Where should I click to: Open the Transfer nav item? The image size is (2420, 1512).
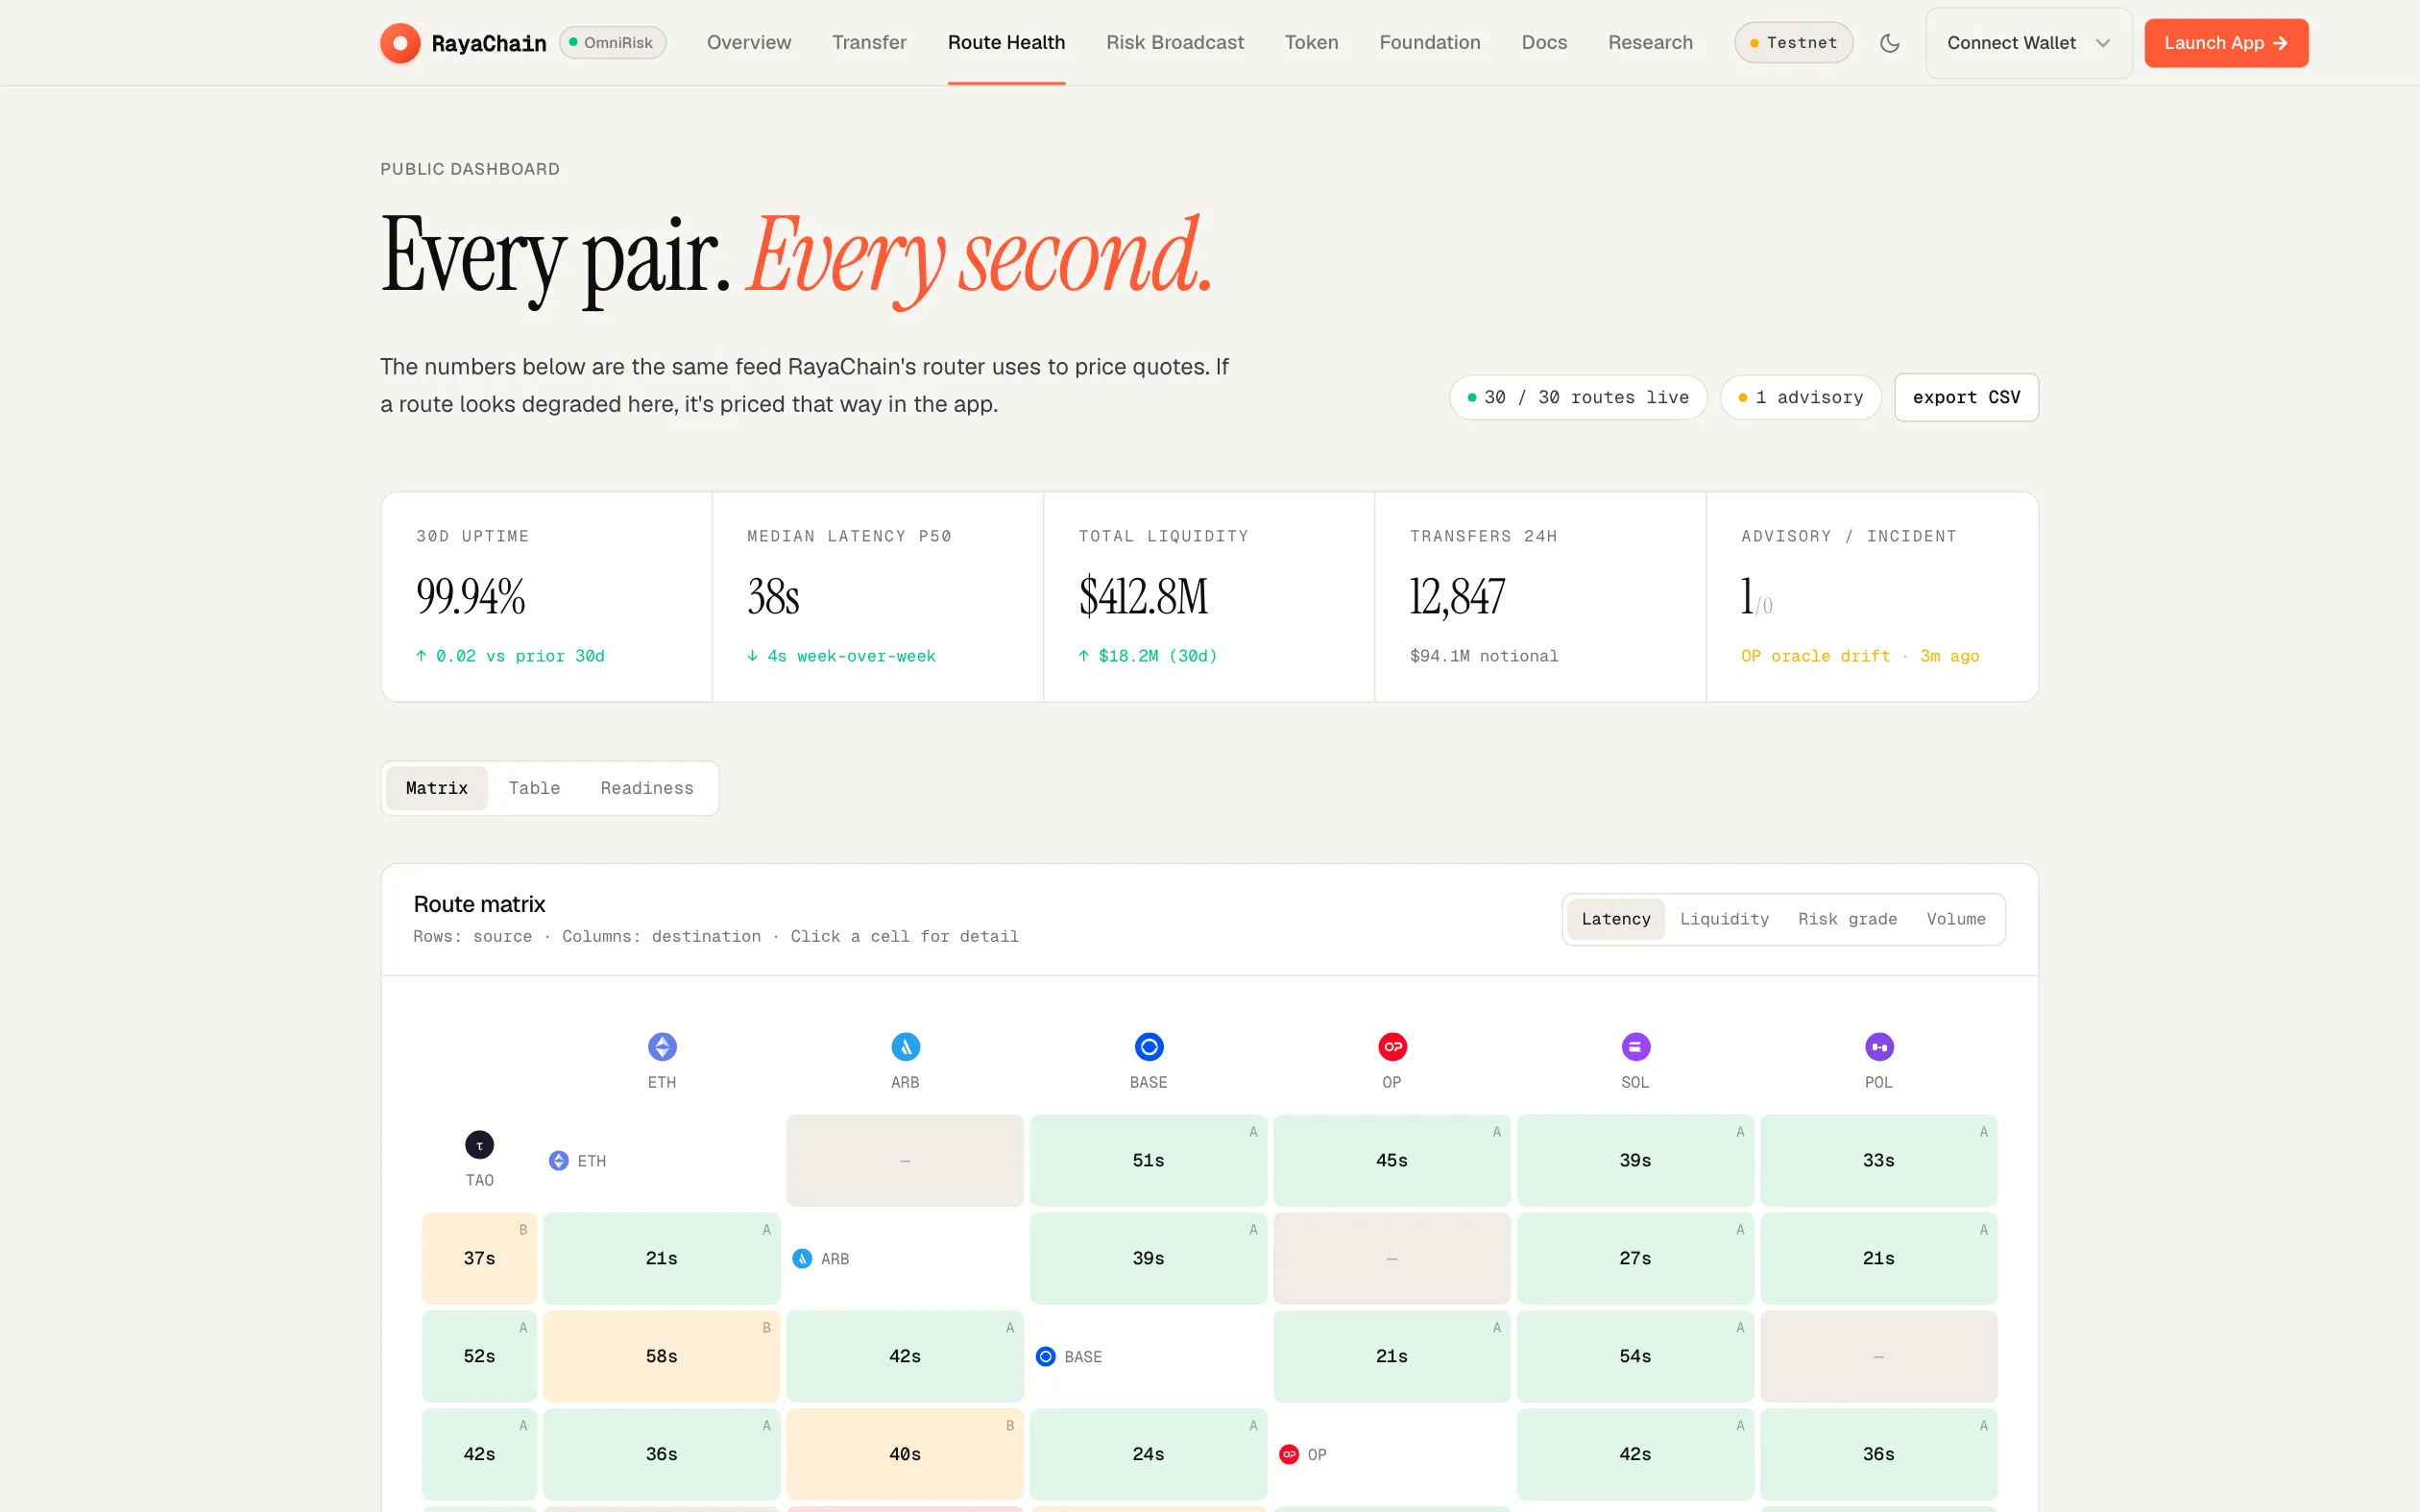pyautogui.click(x=869, y=43)
